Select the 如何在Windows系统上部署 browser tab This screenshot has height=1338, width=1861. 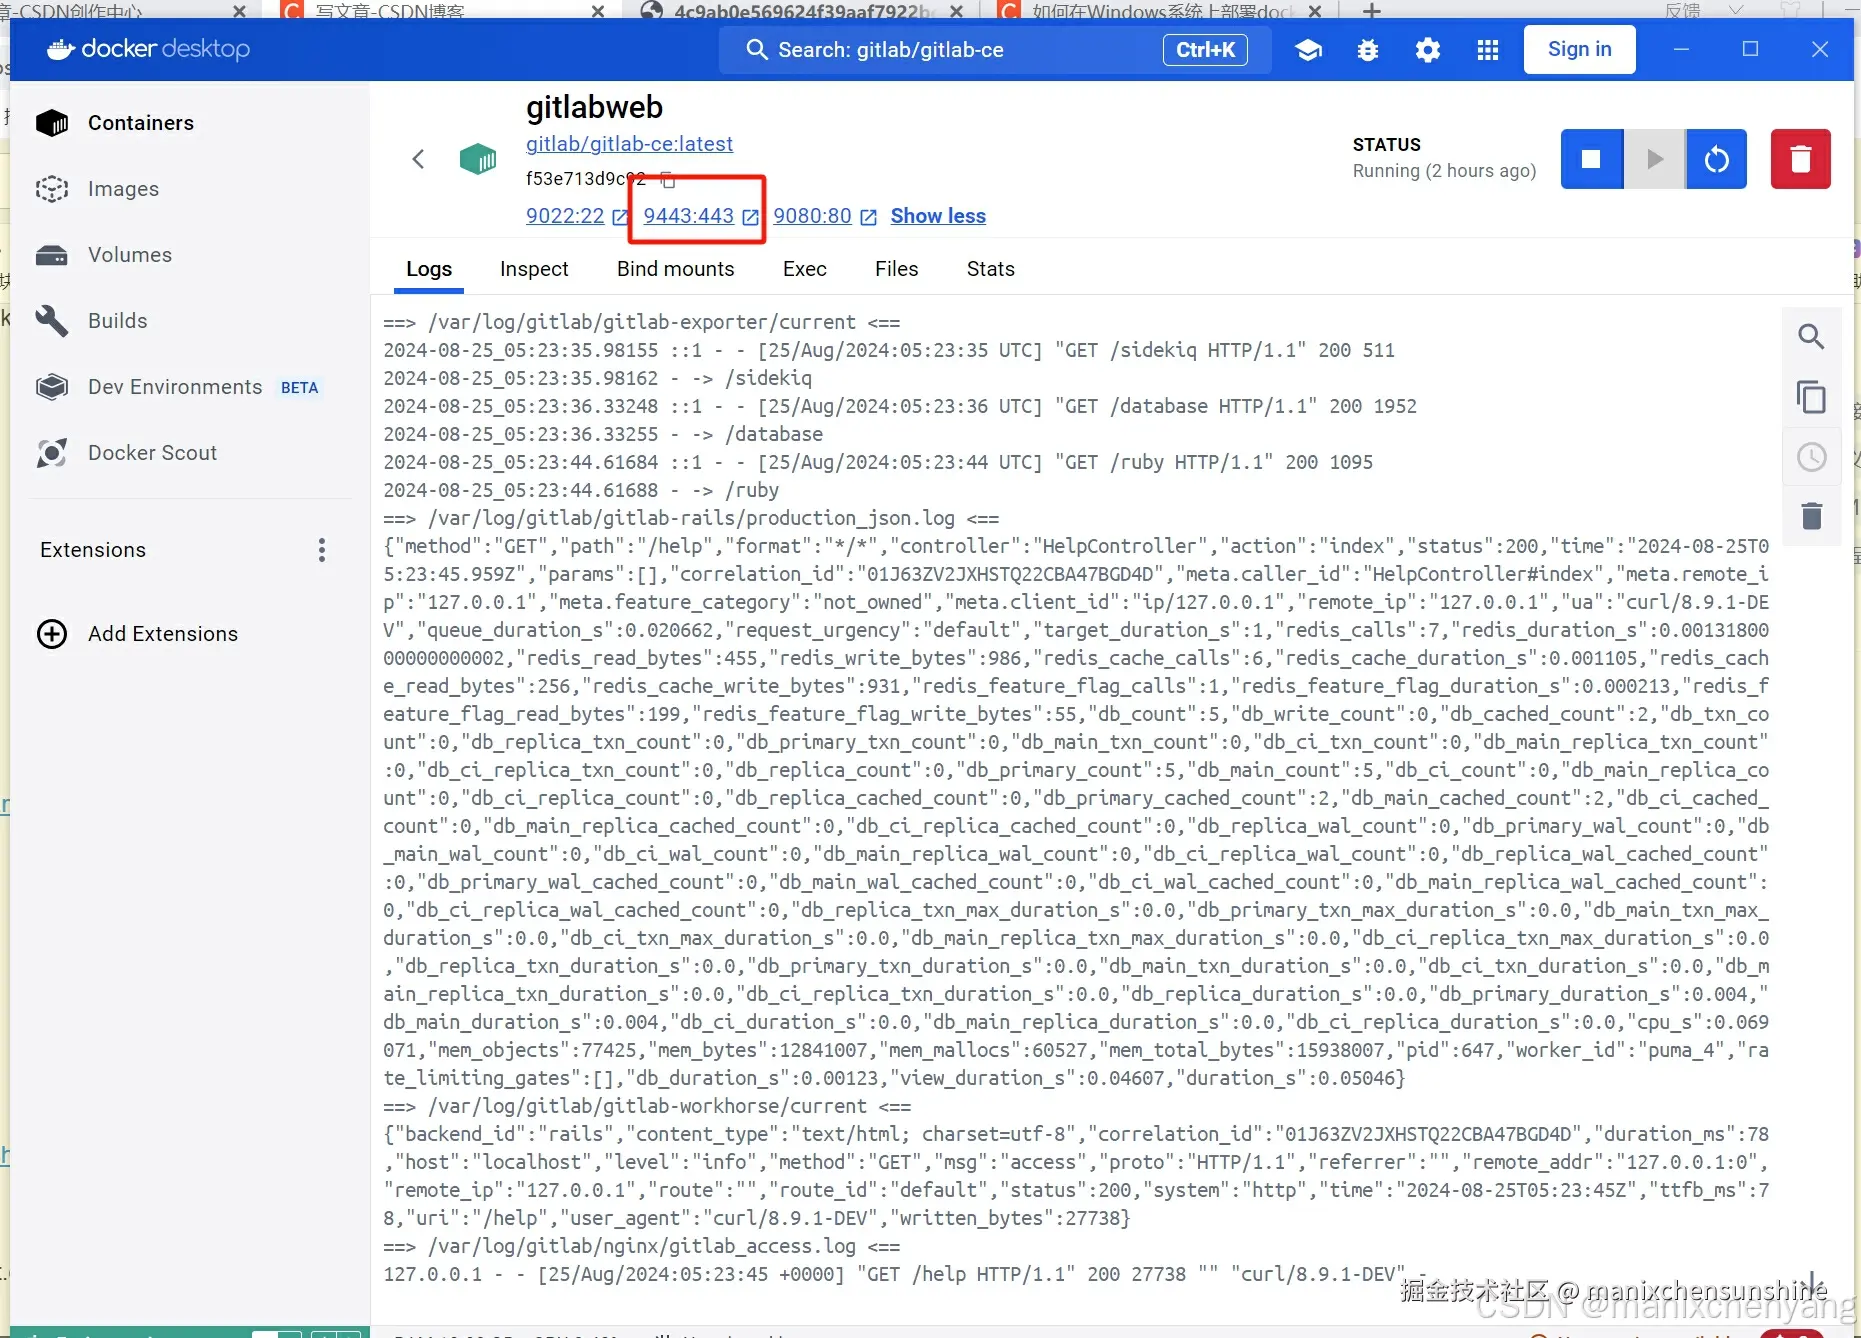[x=1160, y=10]
